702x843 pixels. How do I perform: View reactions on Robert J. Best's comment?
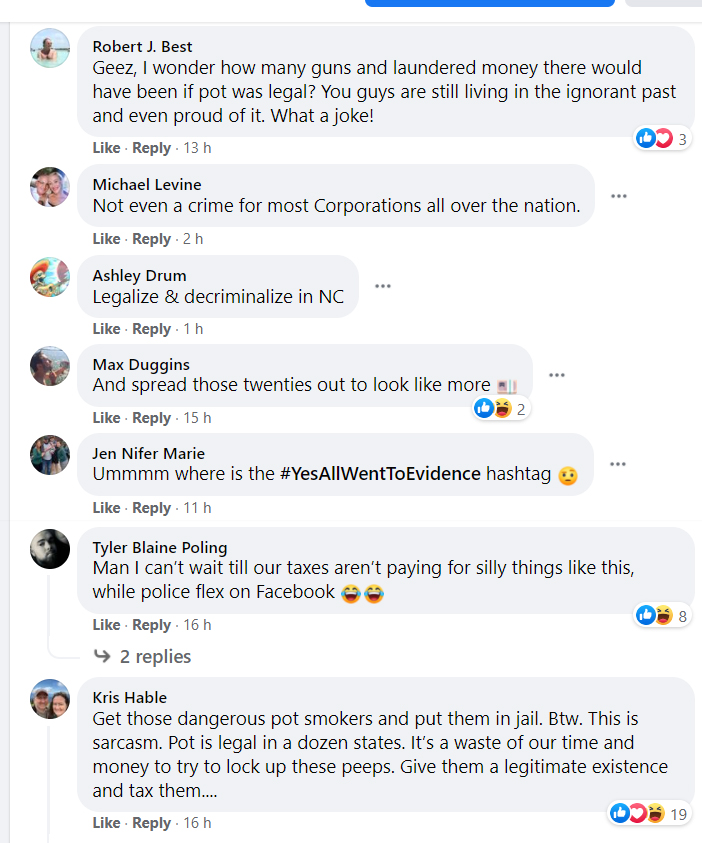point(662,139)
